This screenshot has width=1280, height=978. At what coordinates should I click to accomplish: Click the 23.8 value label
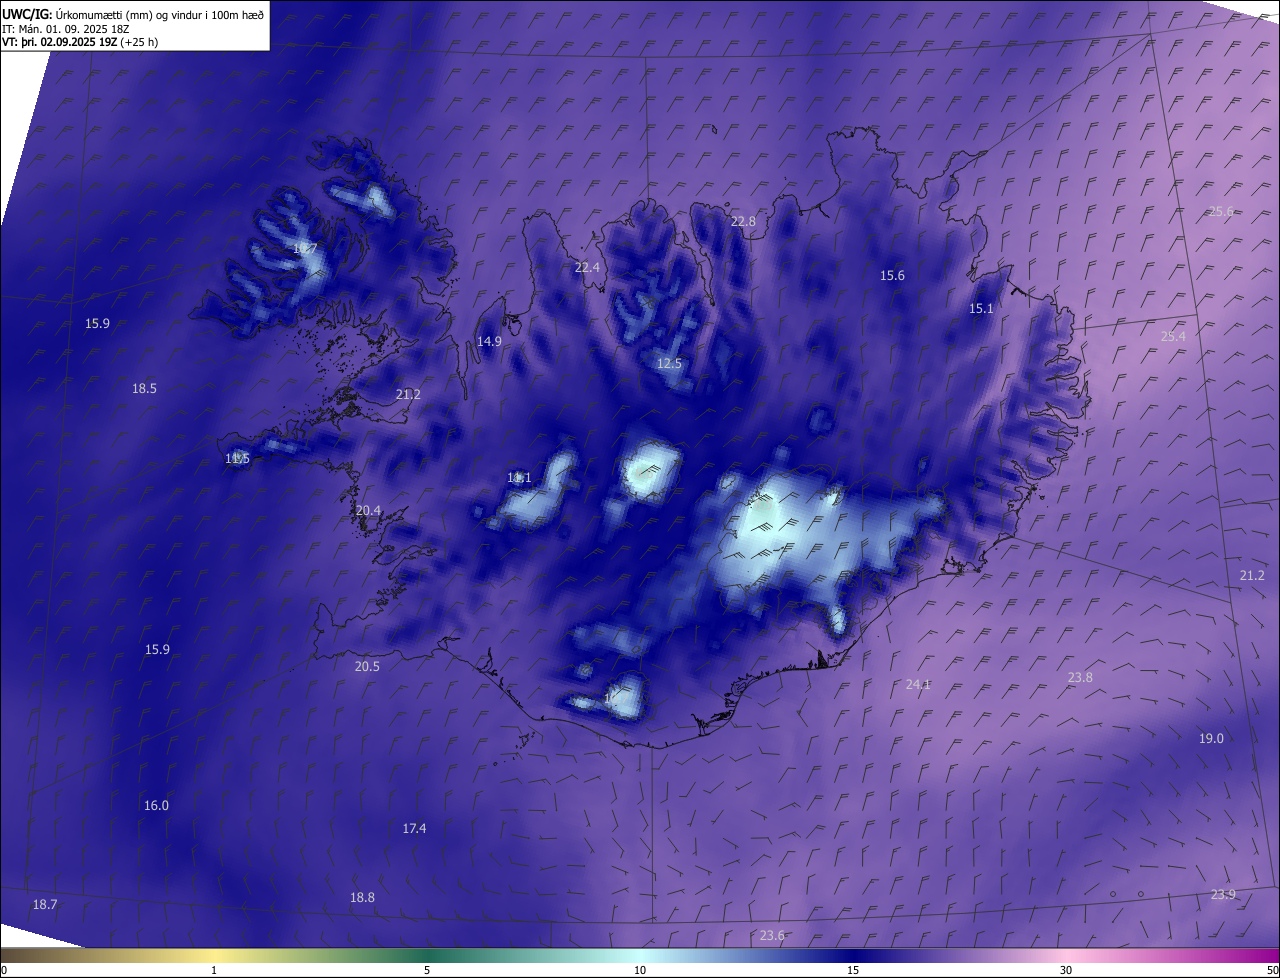pyautogui.click(x=1080, y=677)
